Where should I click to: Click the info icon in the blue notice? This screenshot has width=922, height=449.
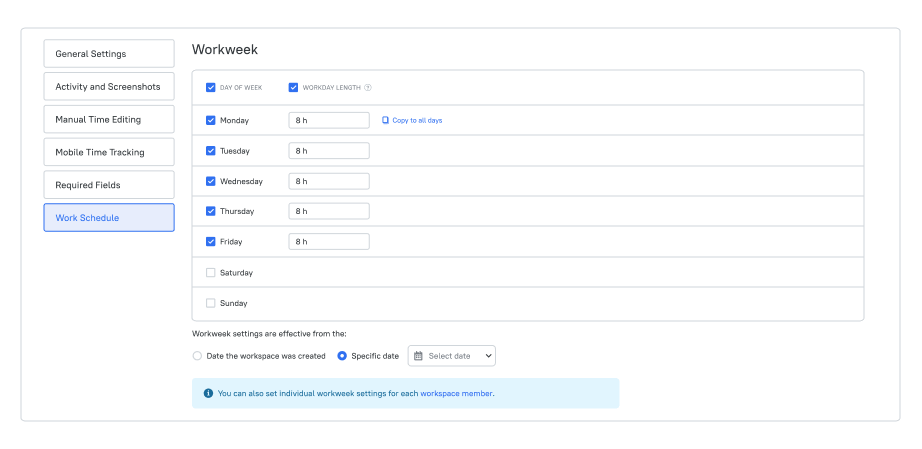coord(208,393)
